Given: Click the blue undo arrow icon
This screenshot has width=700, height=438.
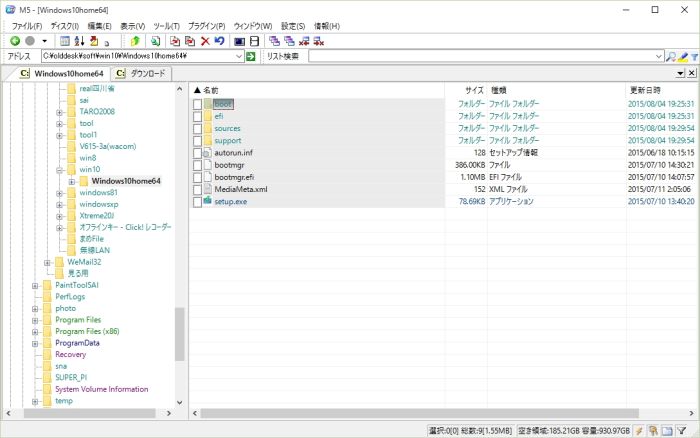Looking at the screenshot, I should (x=218, y=41).
